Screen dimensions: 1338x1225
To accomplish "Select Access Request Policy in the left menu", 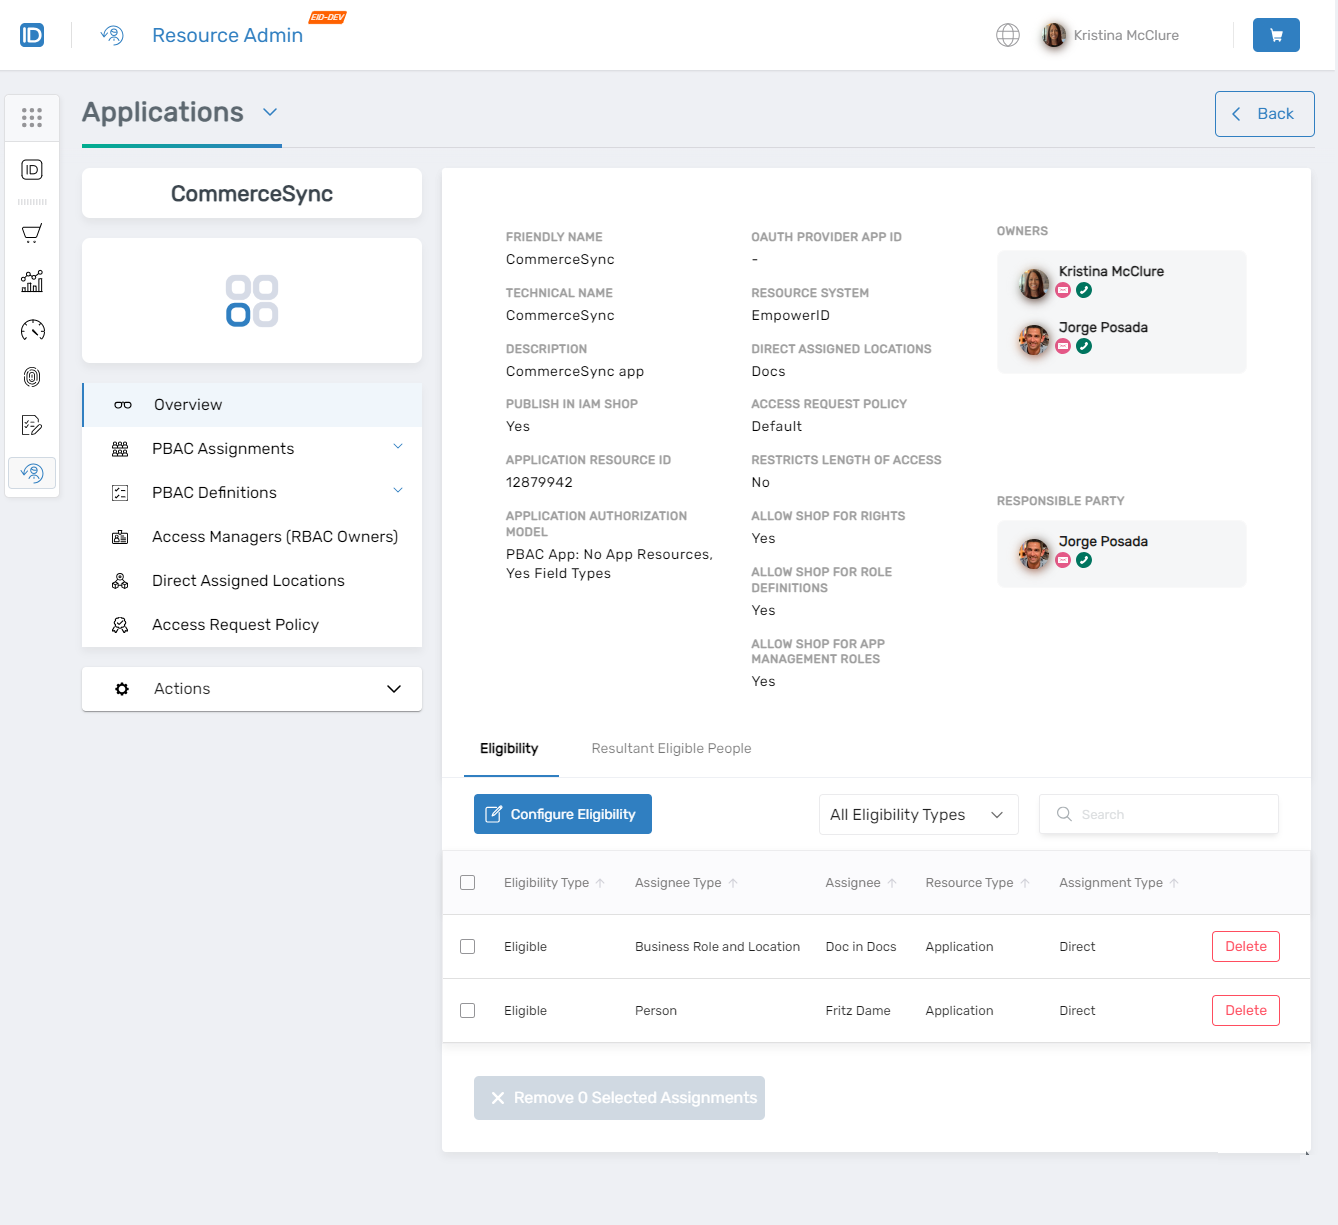I will [x=235, y=624].
